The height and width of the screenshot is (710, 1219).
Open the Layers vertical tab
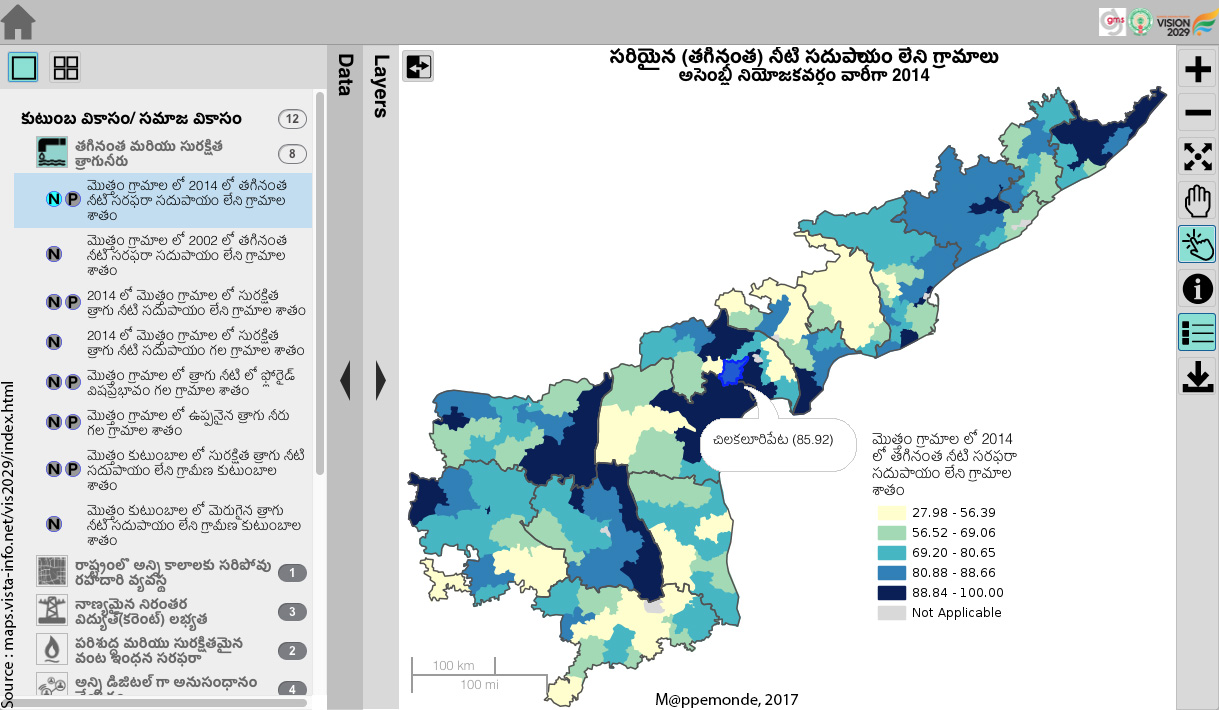380,85
